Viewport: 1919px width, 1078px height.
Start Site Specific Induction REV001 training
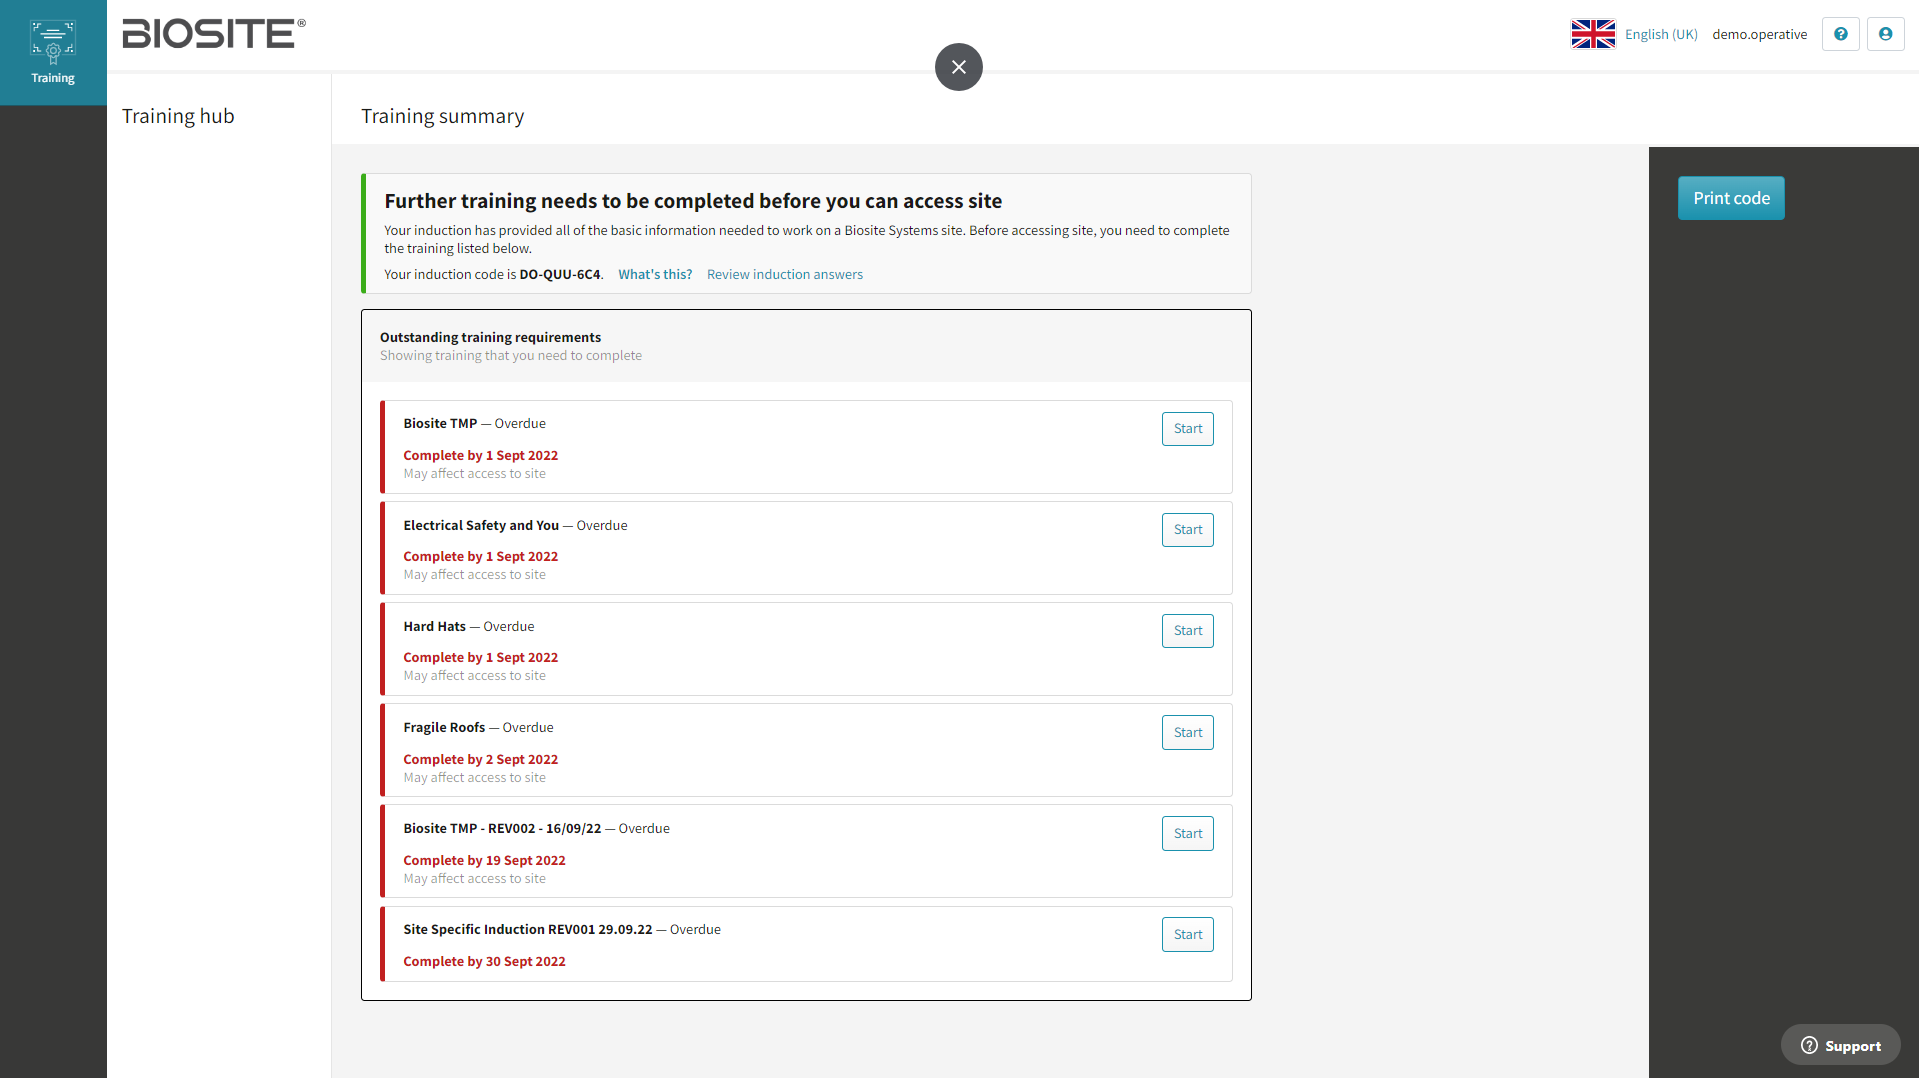(x=1187, y=935)
